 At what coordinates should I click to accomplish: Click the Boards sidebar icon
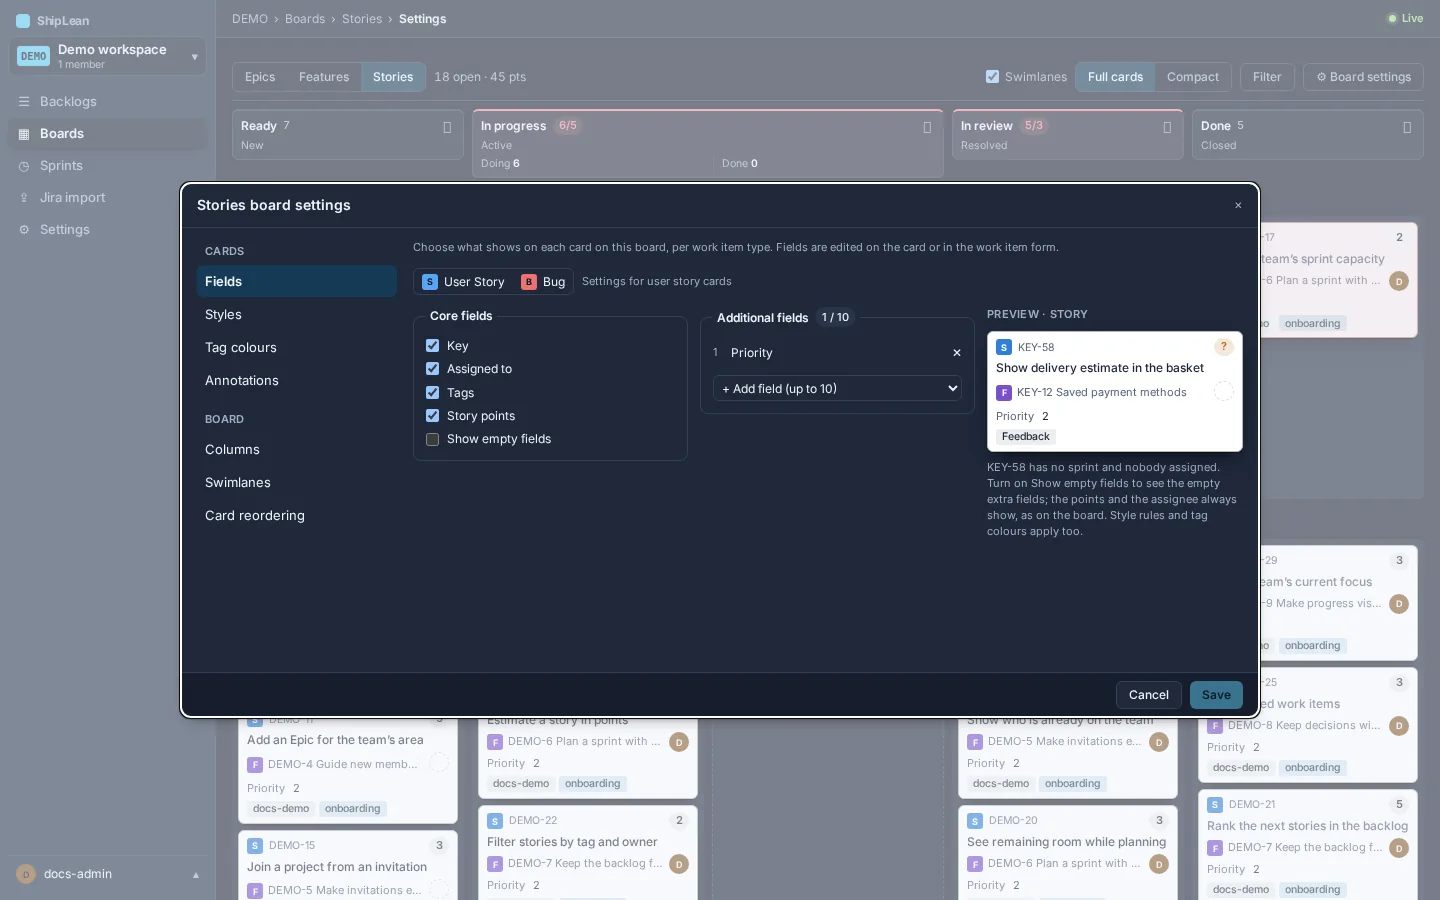click(24, 134)
